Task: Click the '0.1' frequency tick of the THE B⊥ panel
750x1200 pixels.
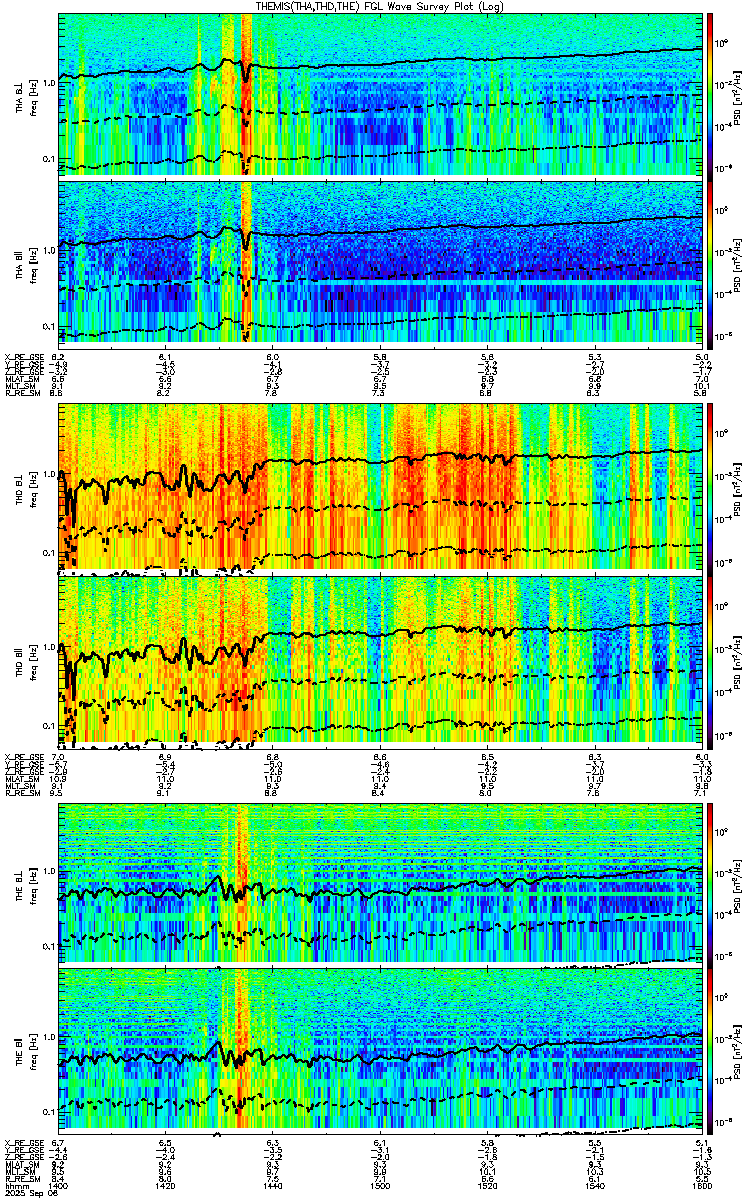Action: click(46, 945)
